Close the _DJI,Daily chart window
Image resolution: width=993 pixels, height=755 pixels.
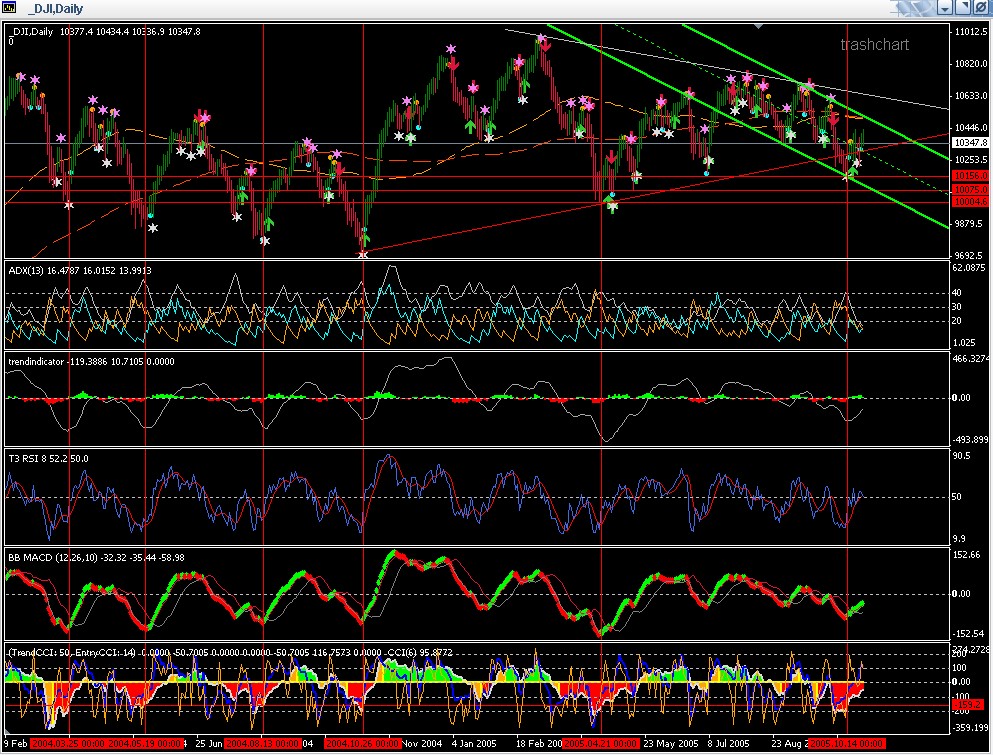(x=980, y=8)
